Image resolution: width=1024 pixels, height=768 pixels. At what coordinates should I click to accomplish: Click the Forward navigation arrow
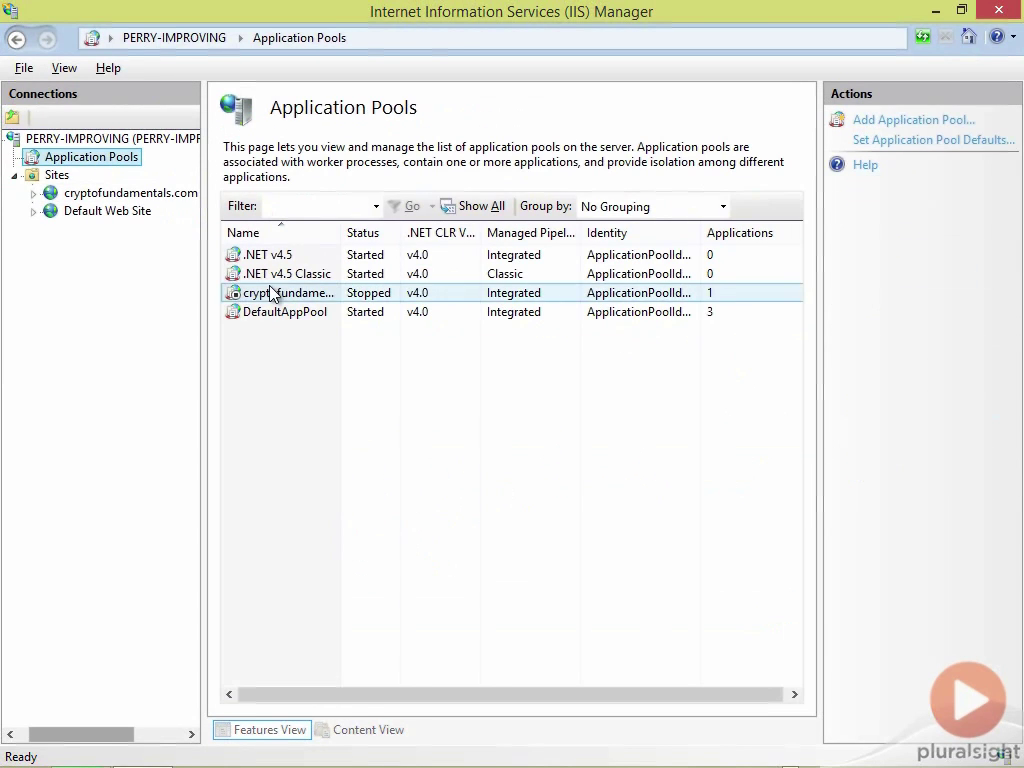pyautogui.click(x=46, y=39)
